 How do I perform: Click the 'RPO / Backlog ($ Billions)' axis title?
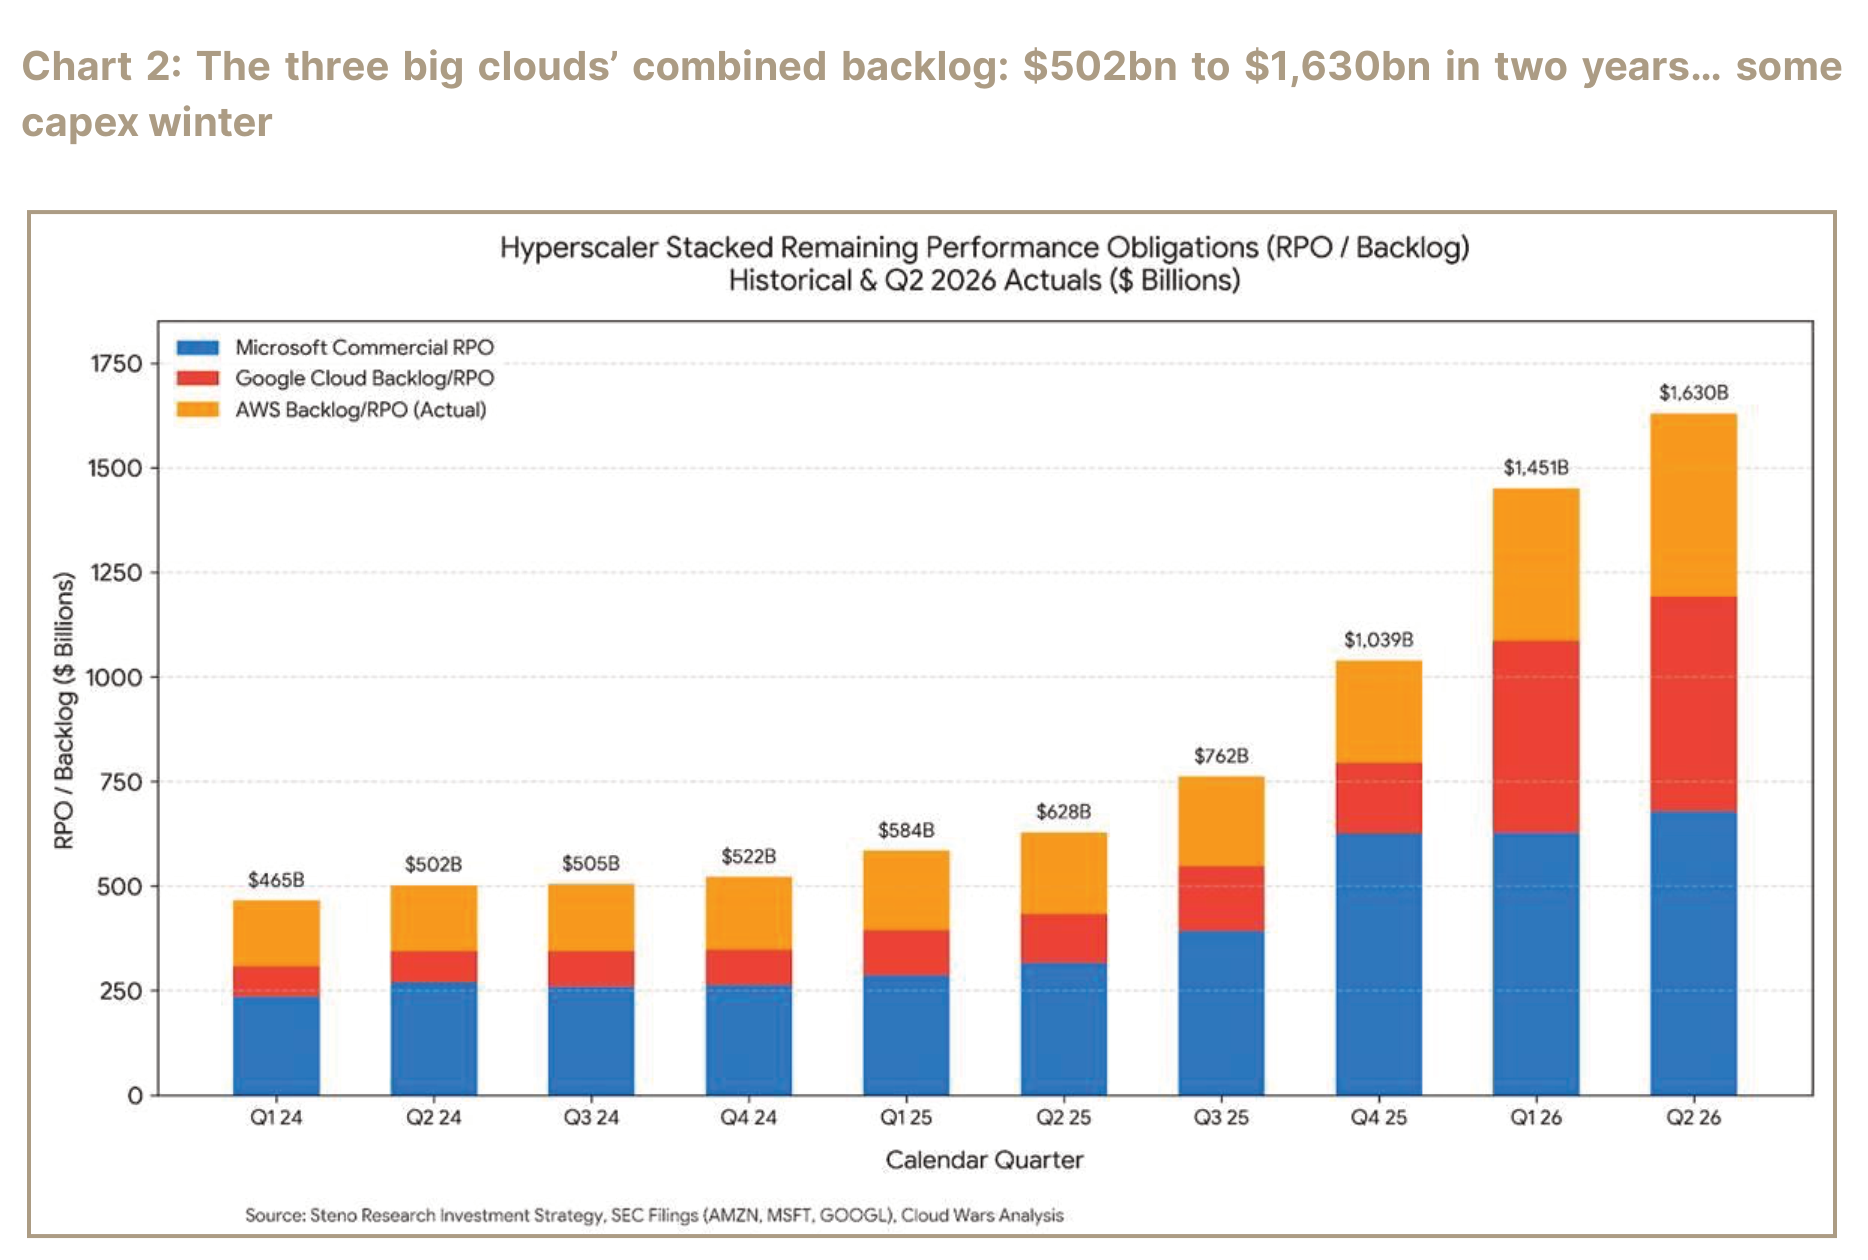[x=64, y=710]
